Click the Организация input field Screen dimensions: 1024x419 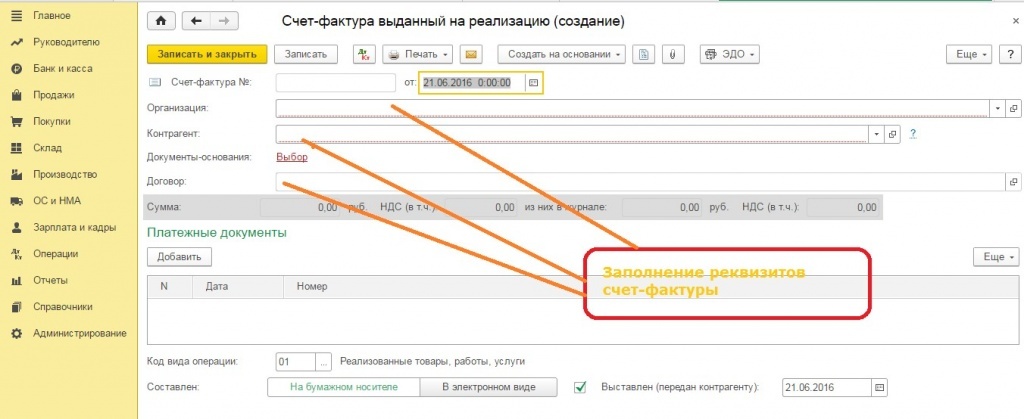pos(633,108)
